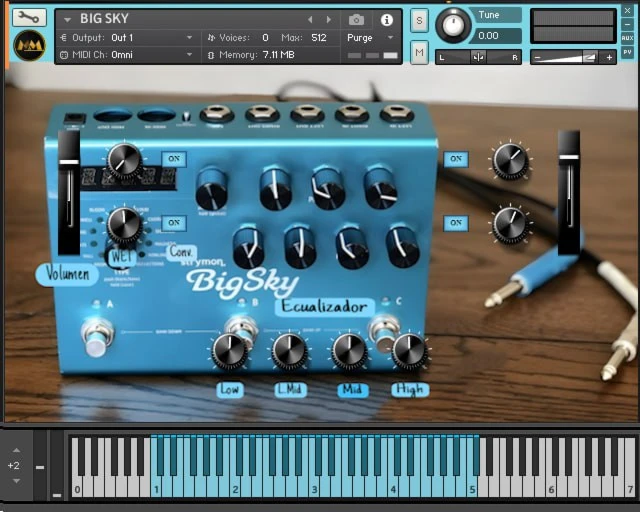
Task: Click the WET knob
Action: (x=124, y=225)
